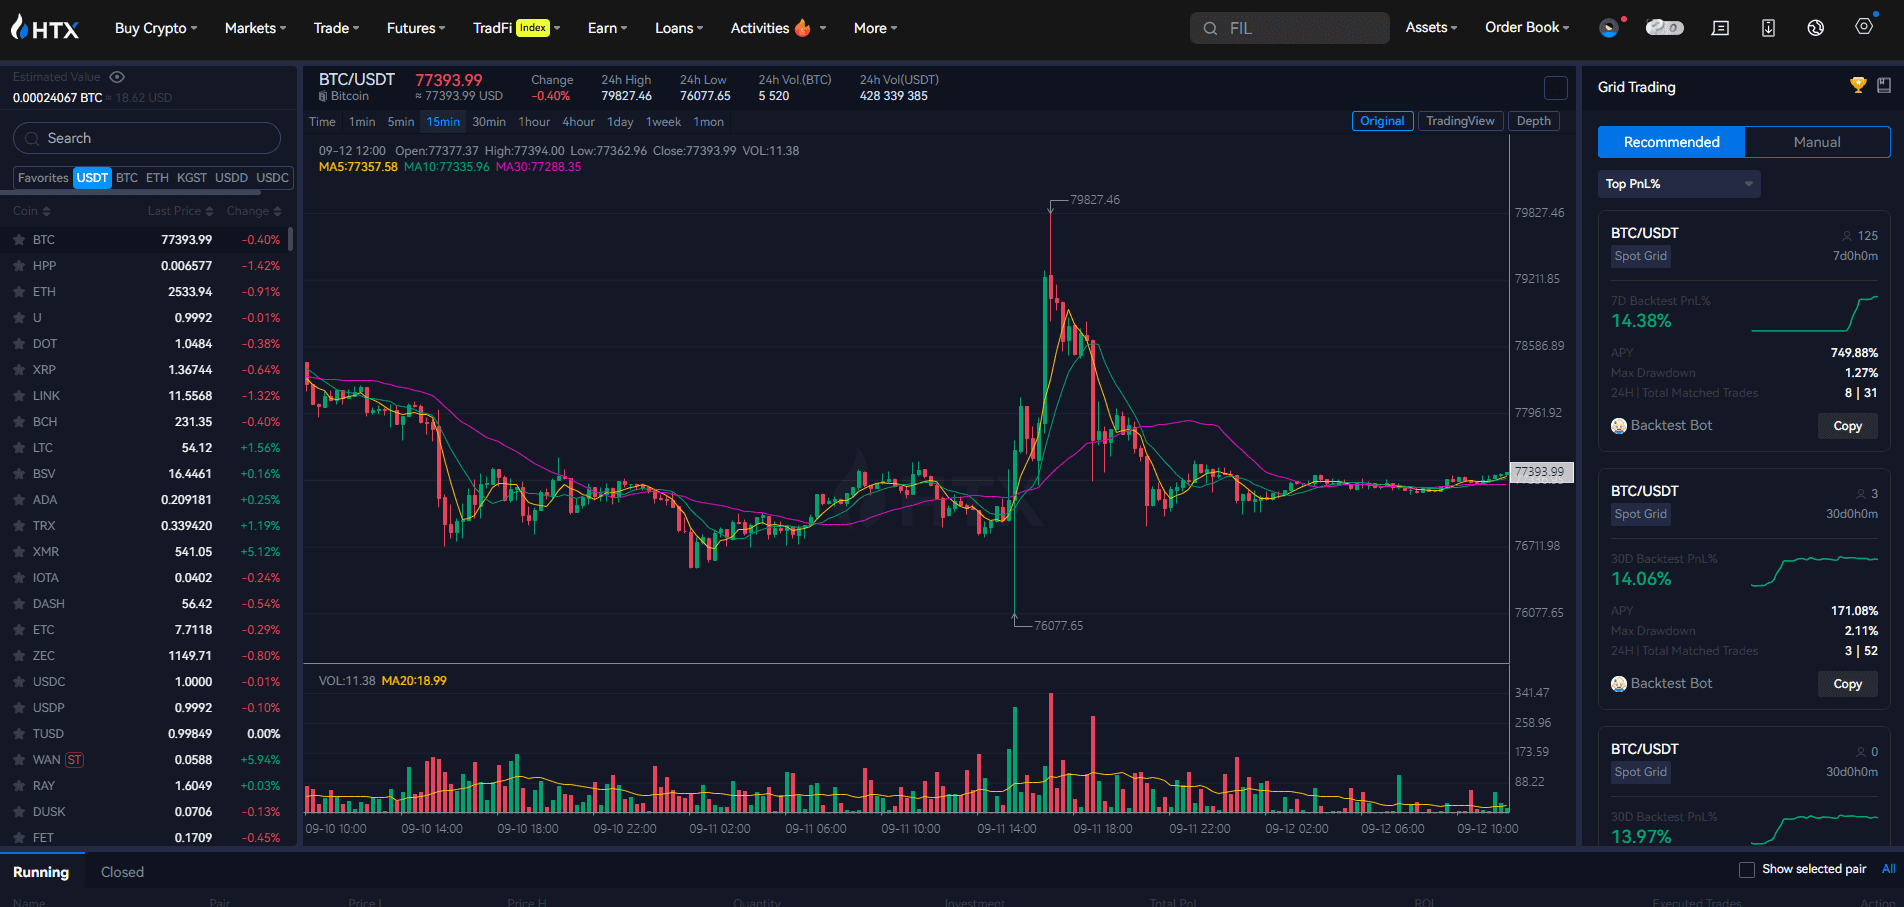Favorite the HPP coin star

click(19, 266)
